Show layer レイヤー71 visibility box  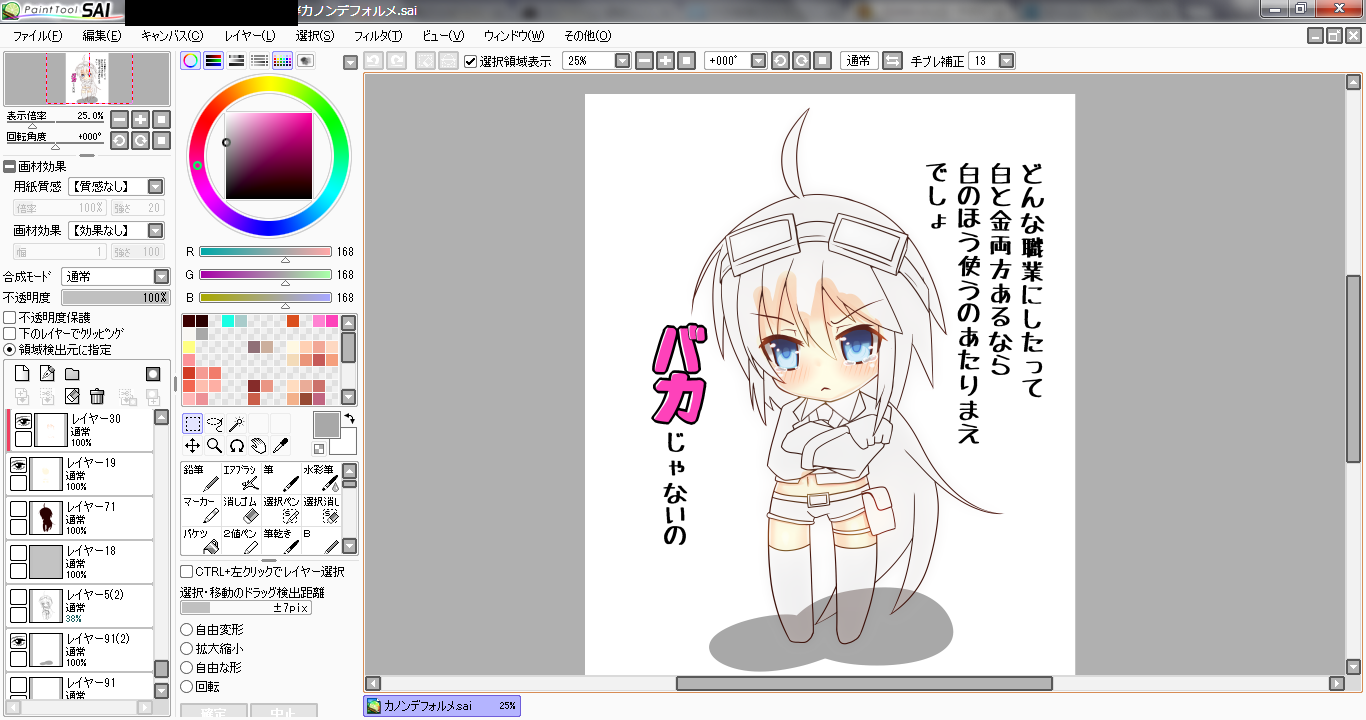point(18,509)
